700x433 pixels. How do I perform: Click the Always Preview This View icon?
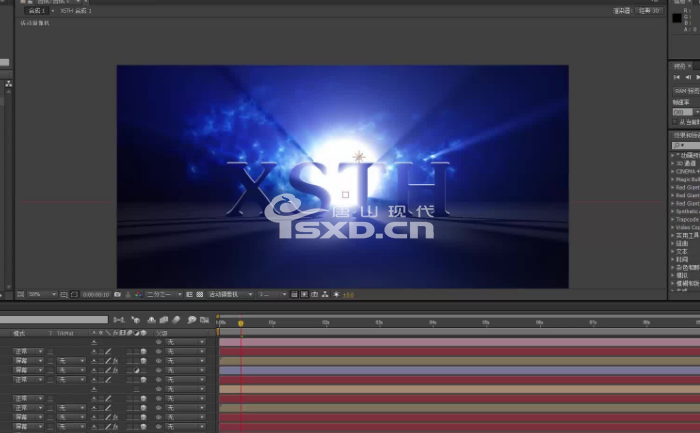pos(21,295)
